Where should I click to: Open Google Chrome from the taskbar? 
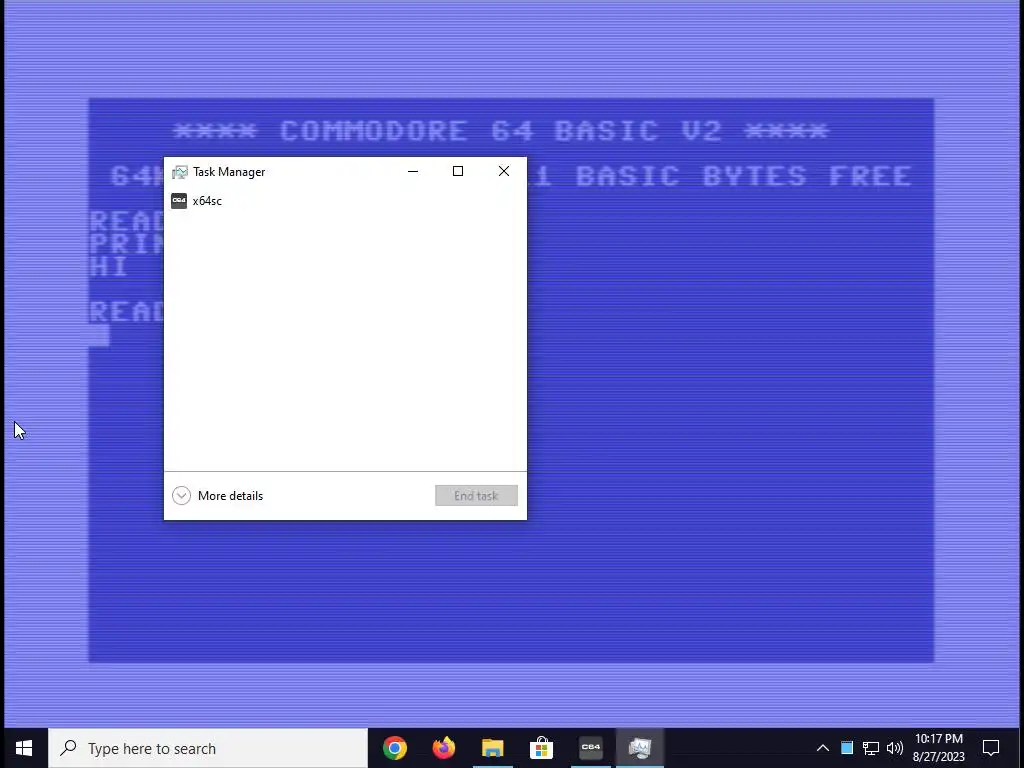pos(394,748)
